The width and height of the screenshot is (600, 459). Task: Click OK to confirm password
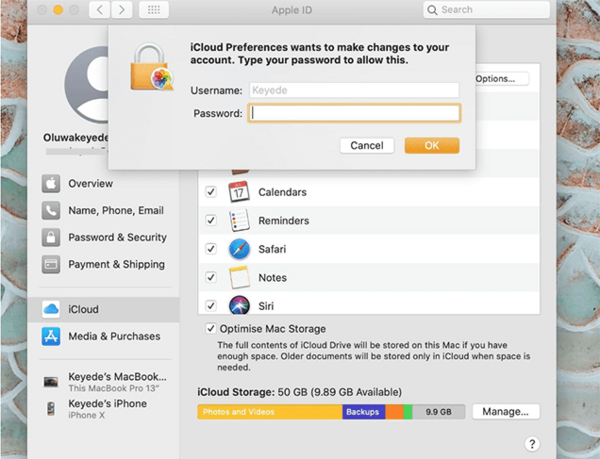[432, 145]
